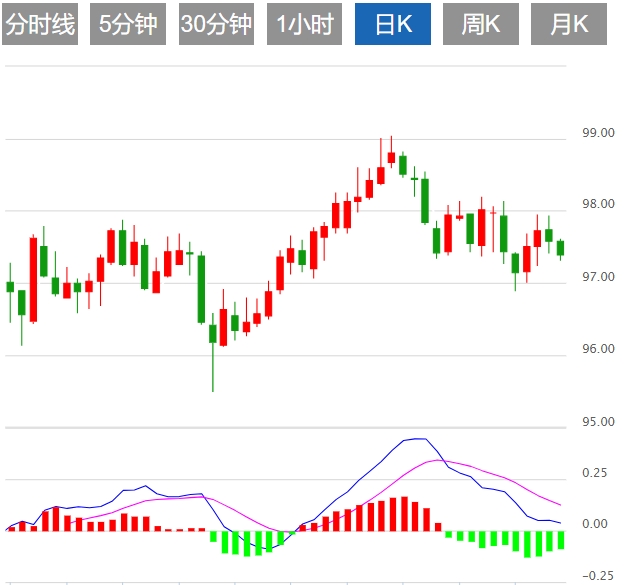Click the rightmost green MACD histogram bar
This screenshot has height=585, width=633.
(560, 540)
